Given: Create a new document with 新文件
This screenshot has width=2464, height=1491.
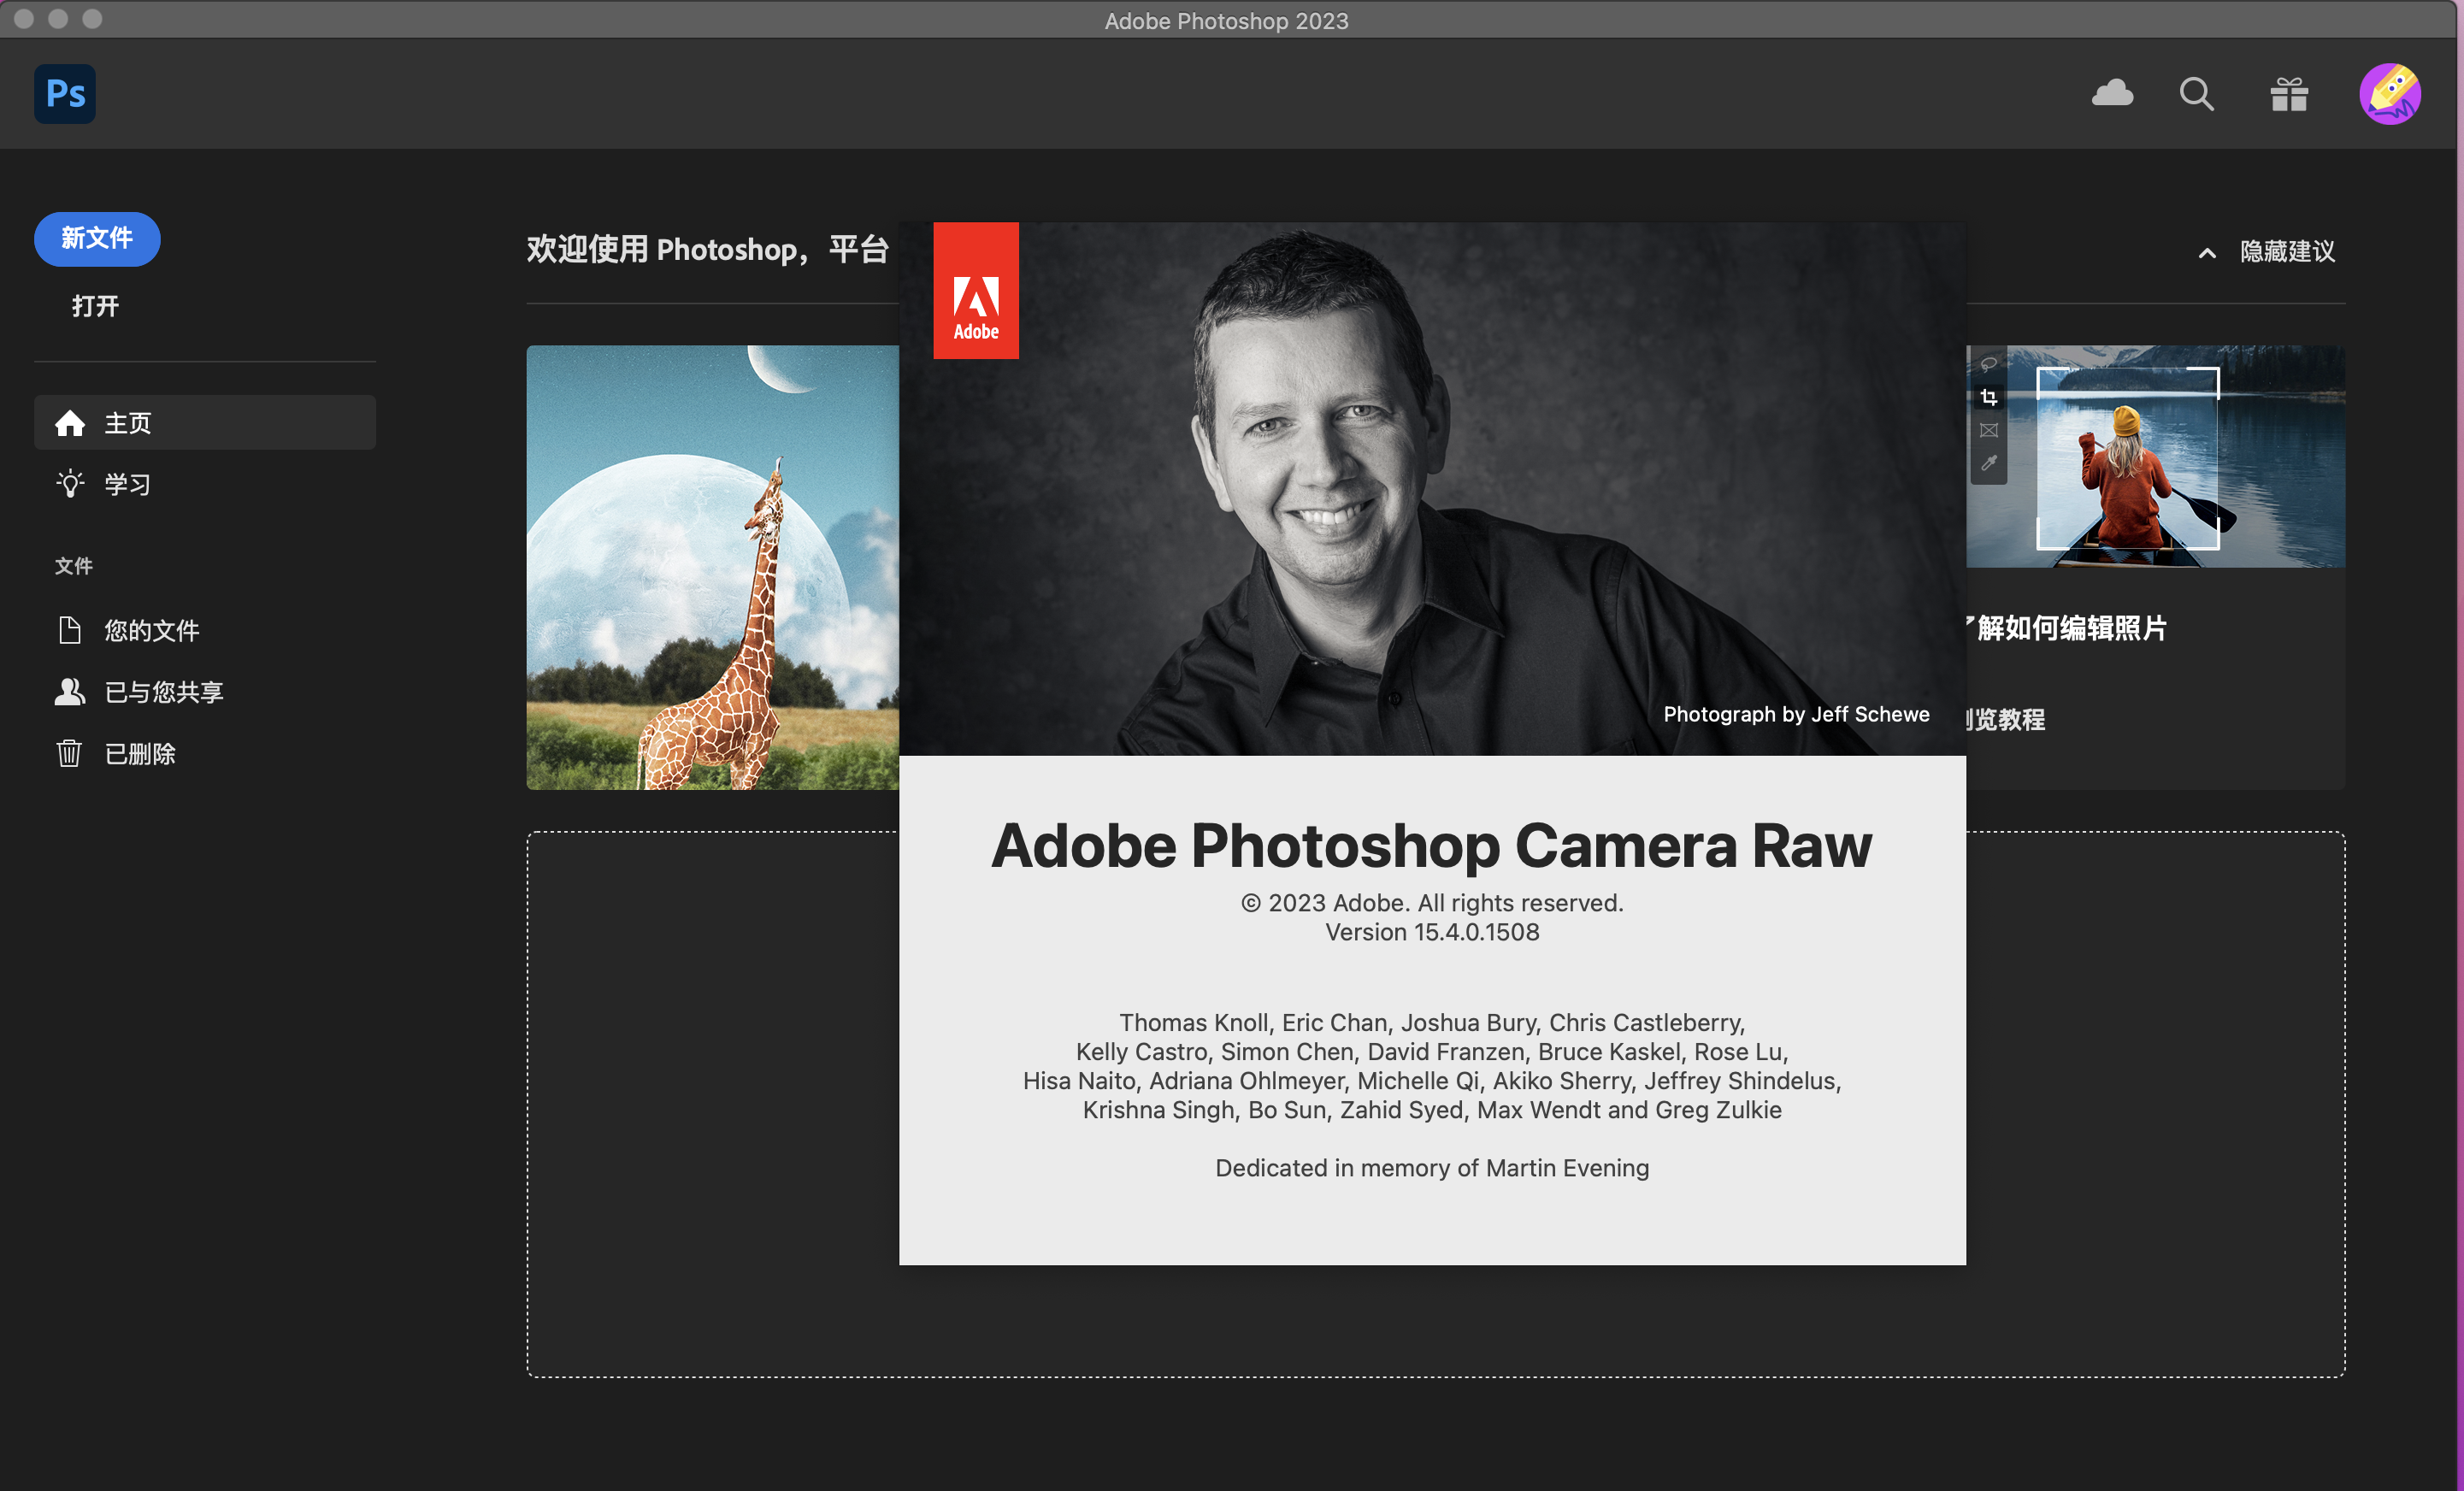Looking at the screenshot, I should [x=97, y=238].
